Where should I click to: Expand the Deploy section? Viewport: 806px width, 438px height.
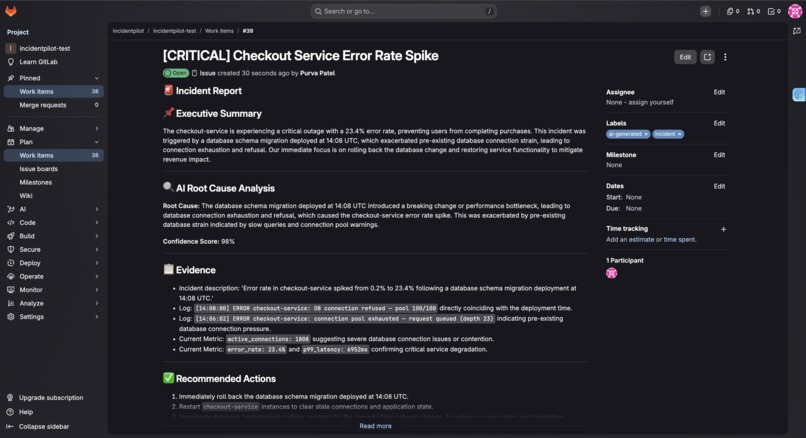pos(53,263)
